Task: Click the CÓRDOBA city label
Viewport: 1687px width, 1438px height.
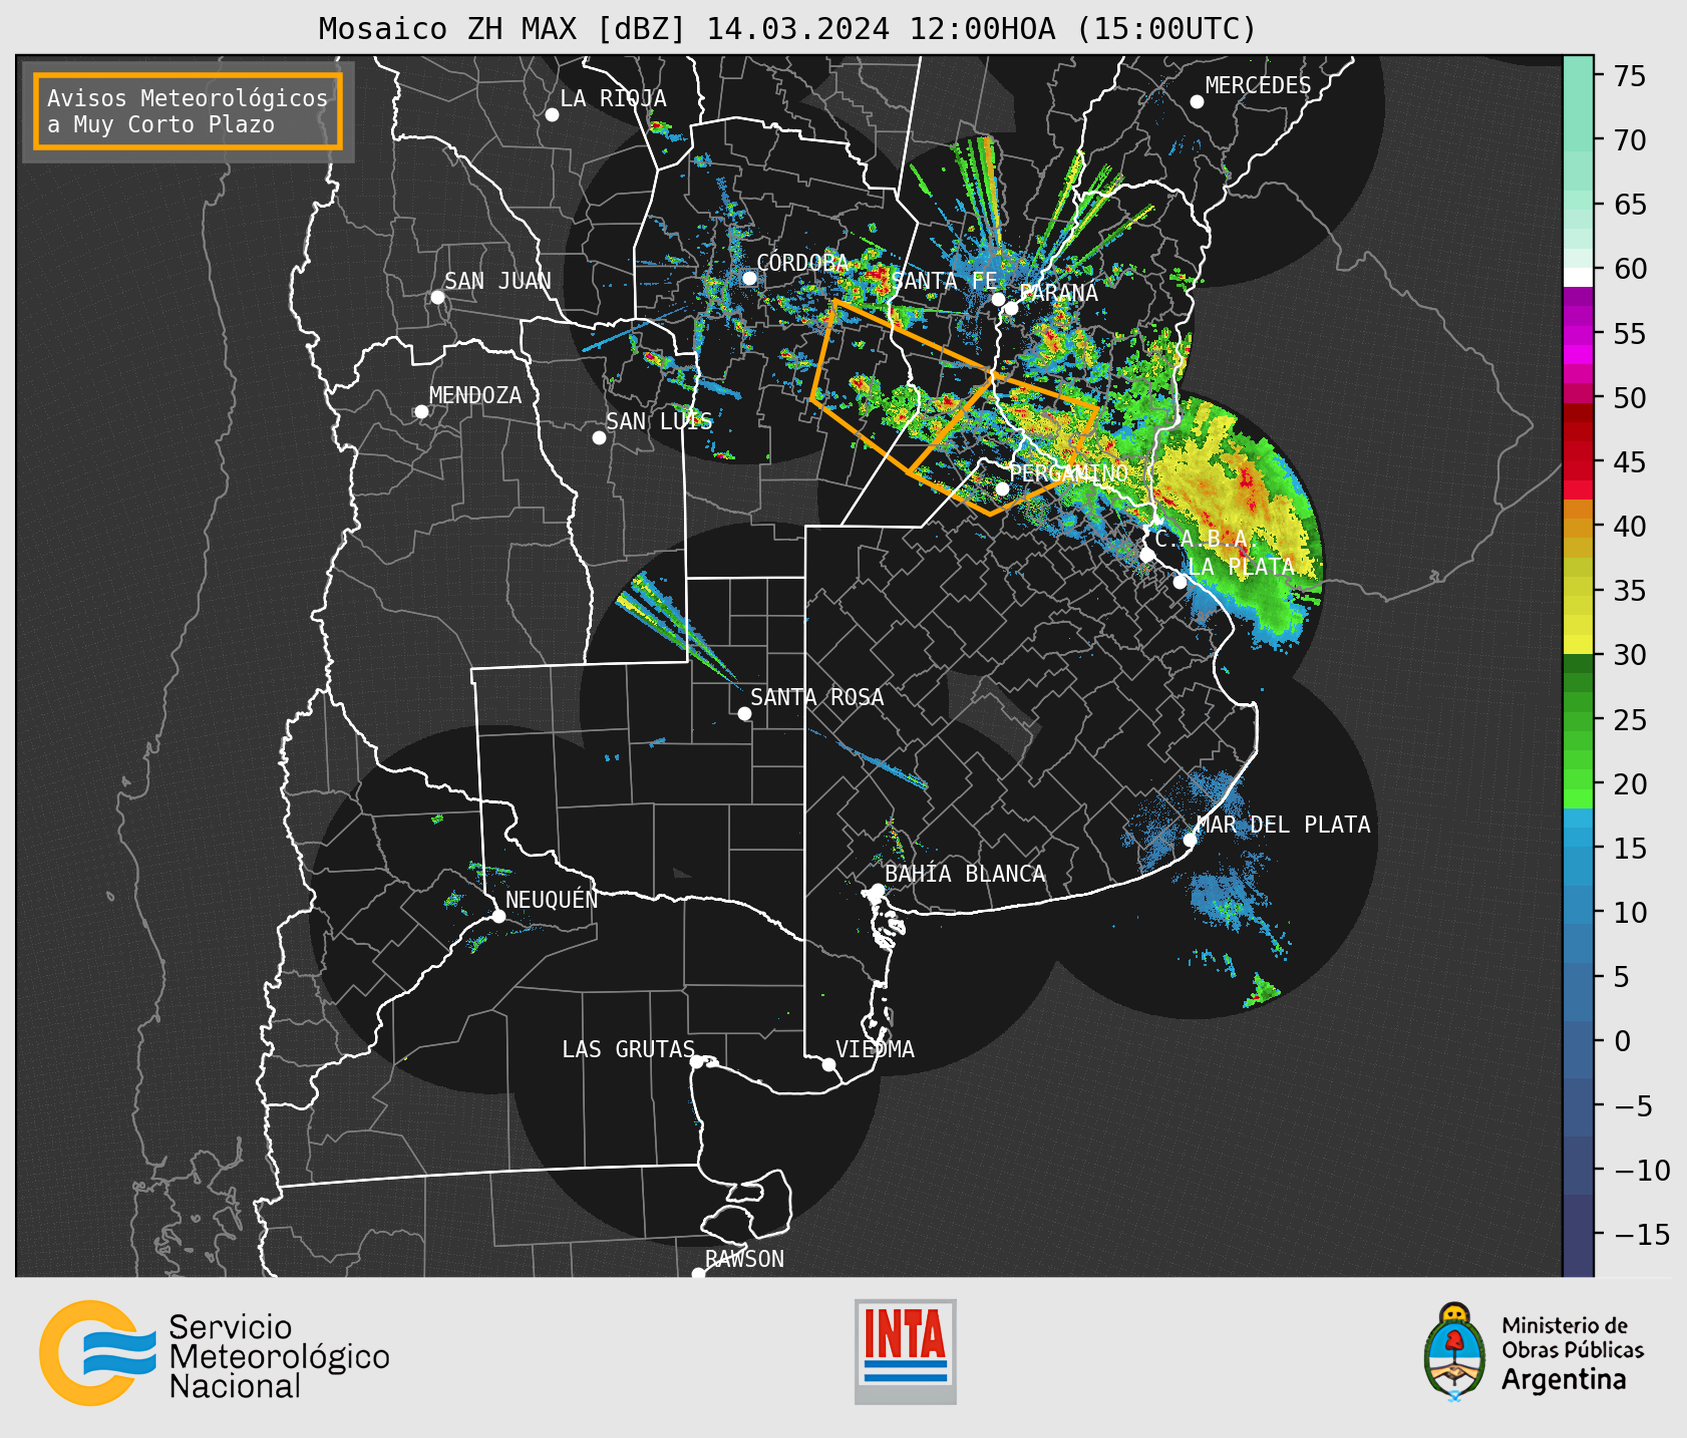Action: tap(802, 262)
